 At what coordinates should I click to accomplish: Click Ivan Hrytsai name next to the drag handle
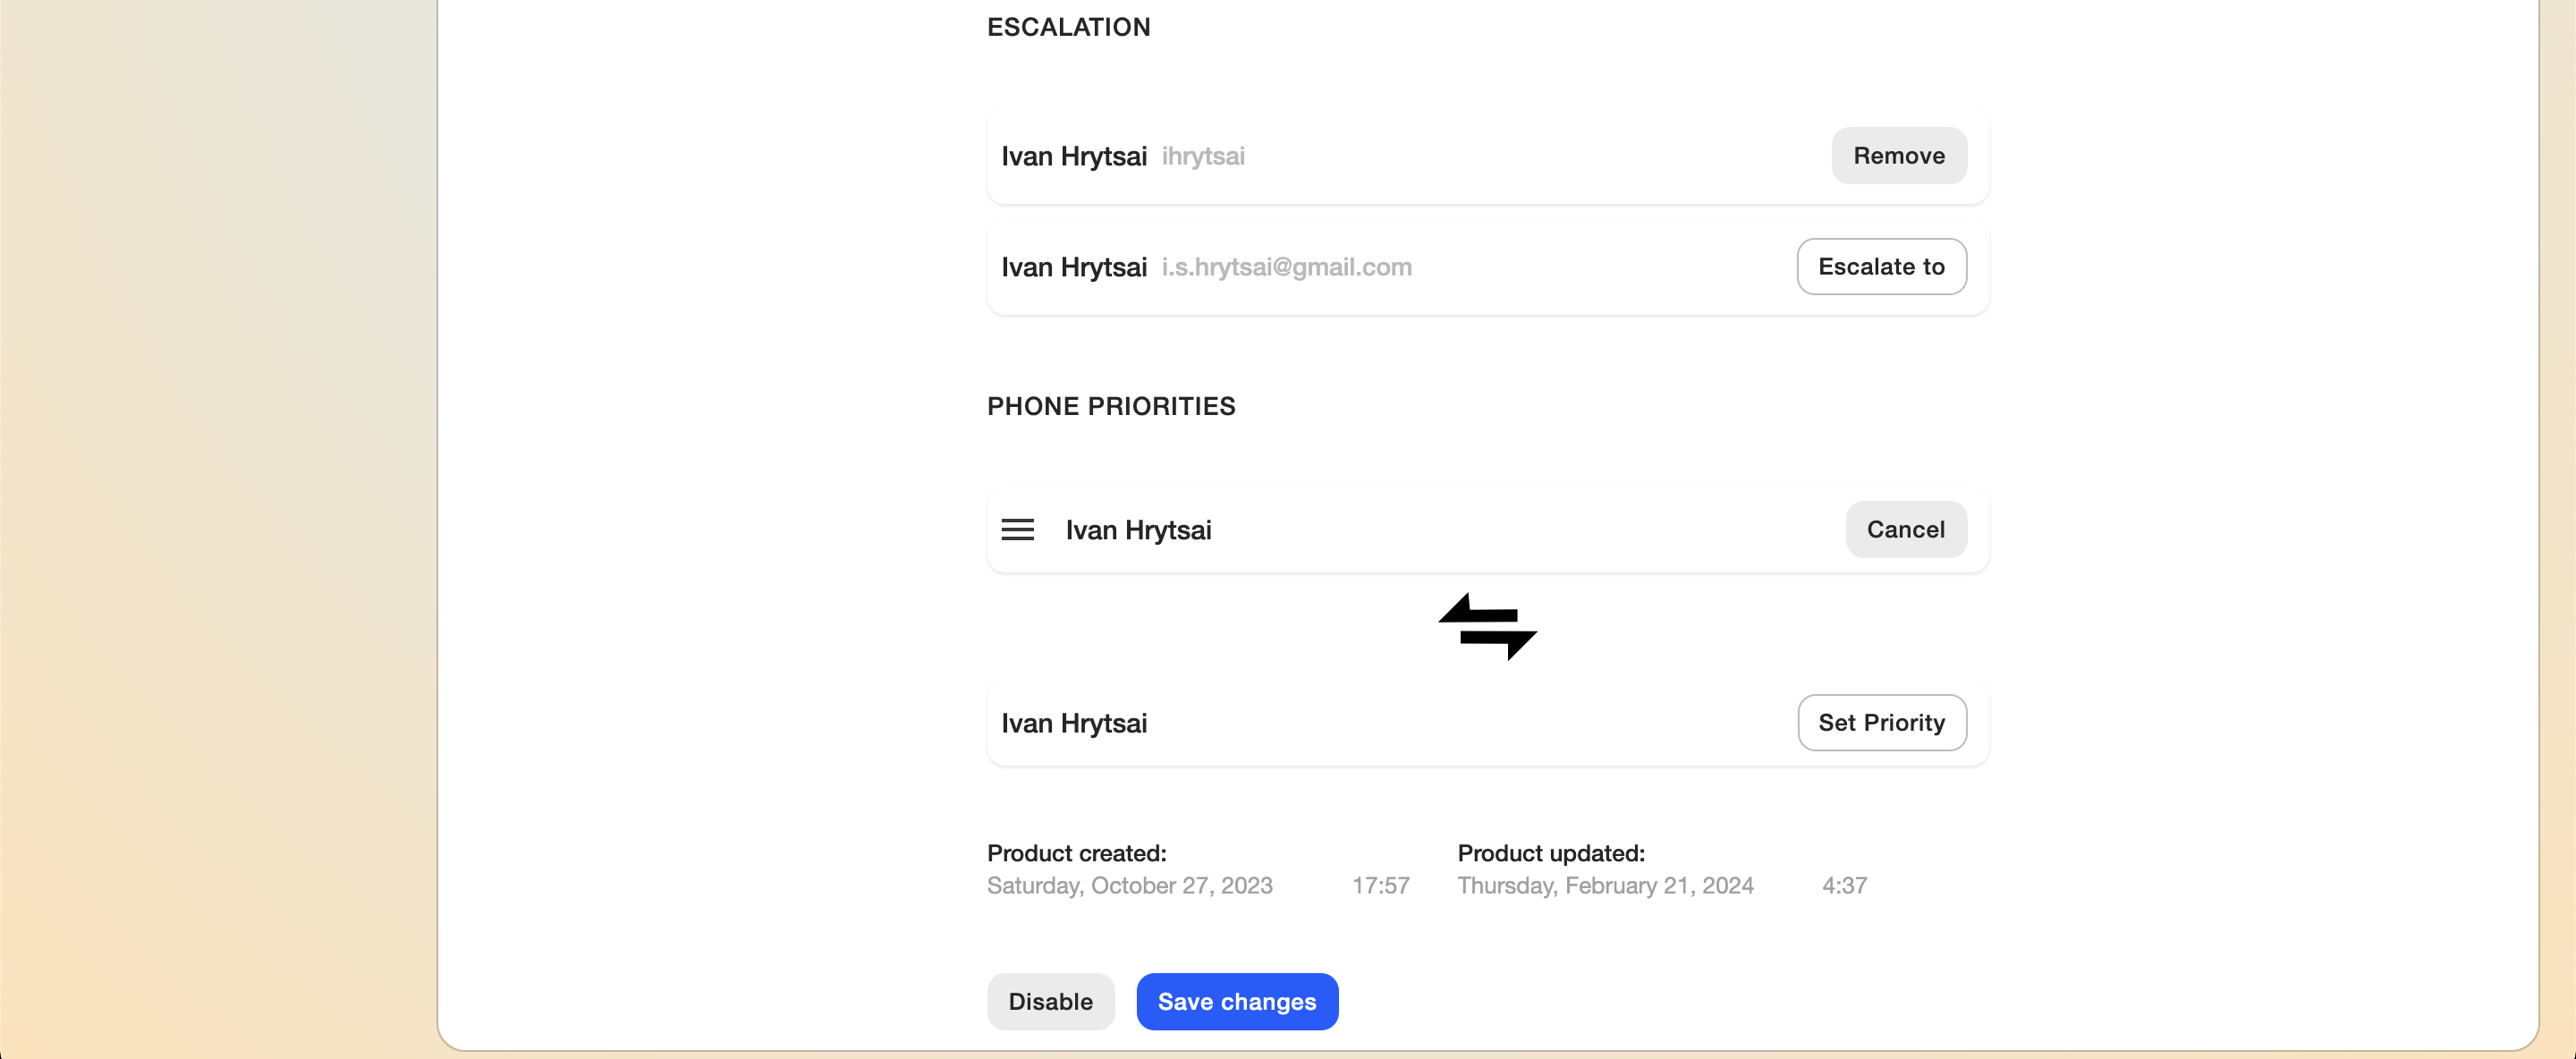click(1138, 530)
